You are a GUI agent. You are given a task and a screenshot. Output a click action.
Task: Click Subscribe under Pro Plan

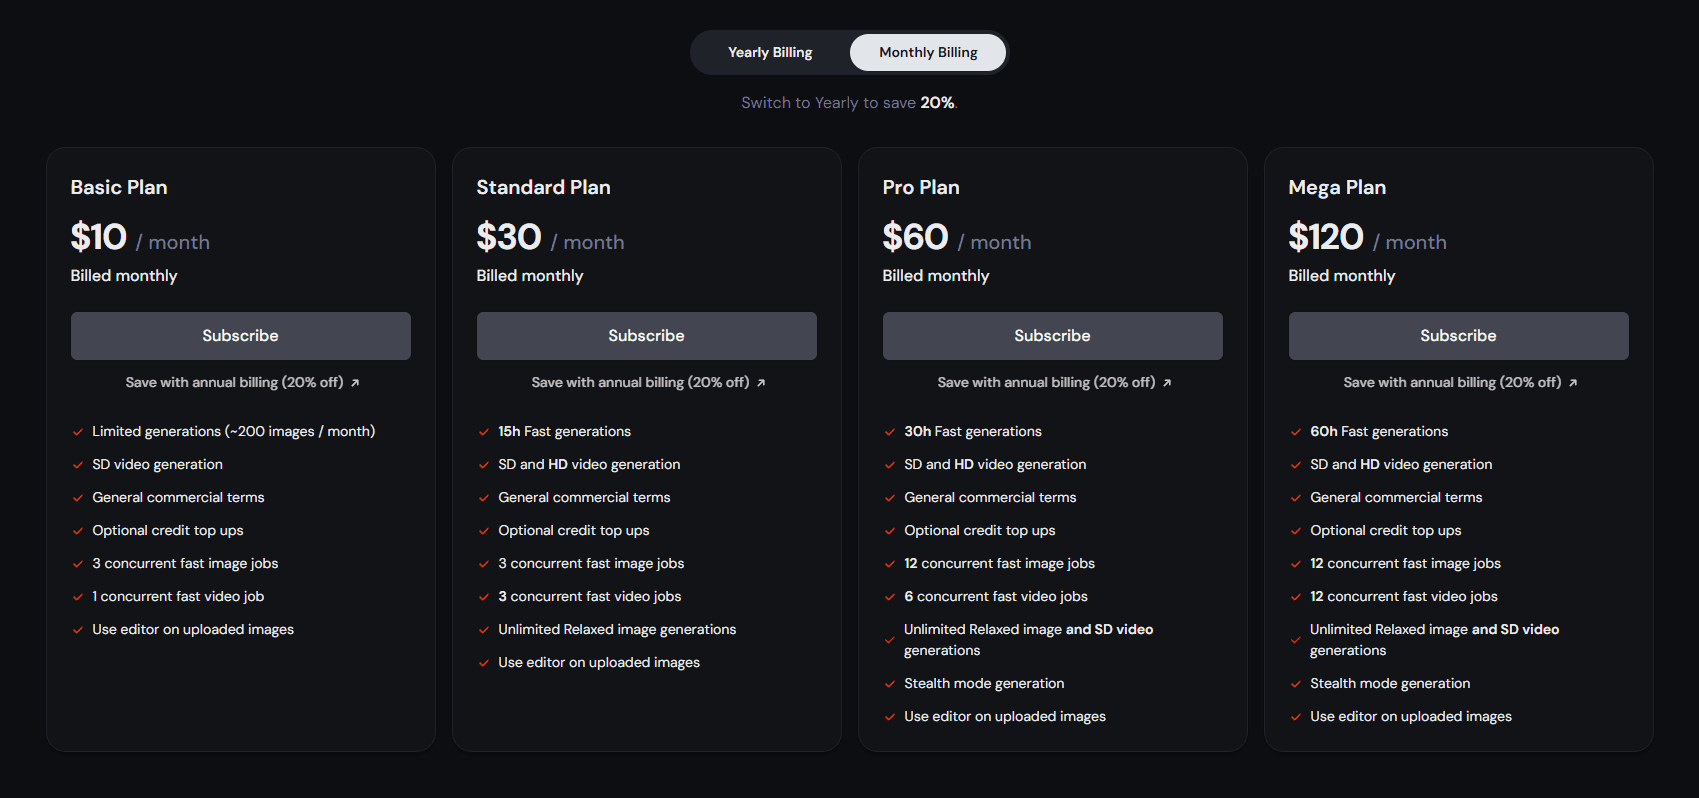(1052, 336)
